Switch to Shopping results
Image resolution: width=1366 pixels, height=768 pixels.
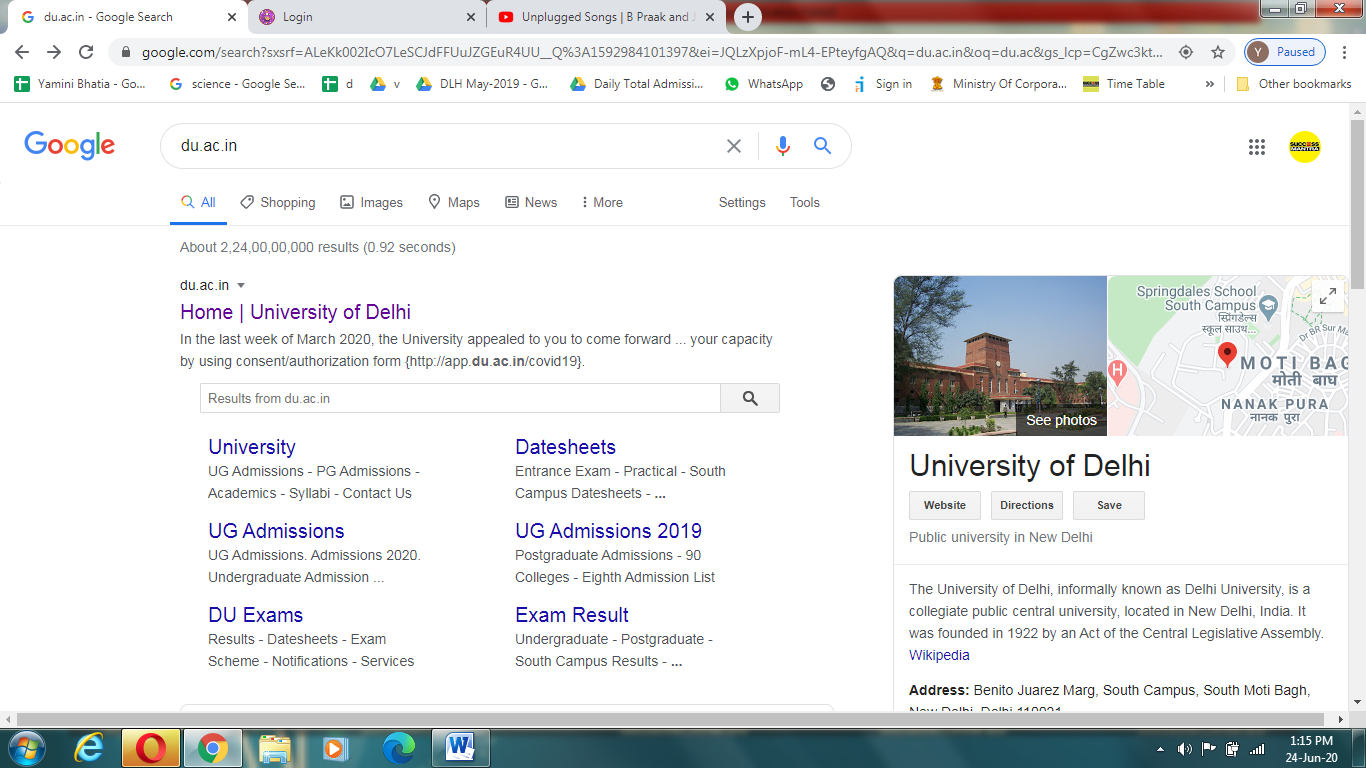[x=278, y=202]
